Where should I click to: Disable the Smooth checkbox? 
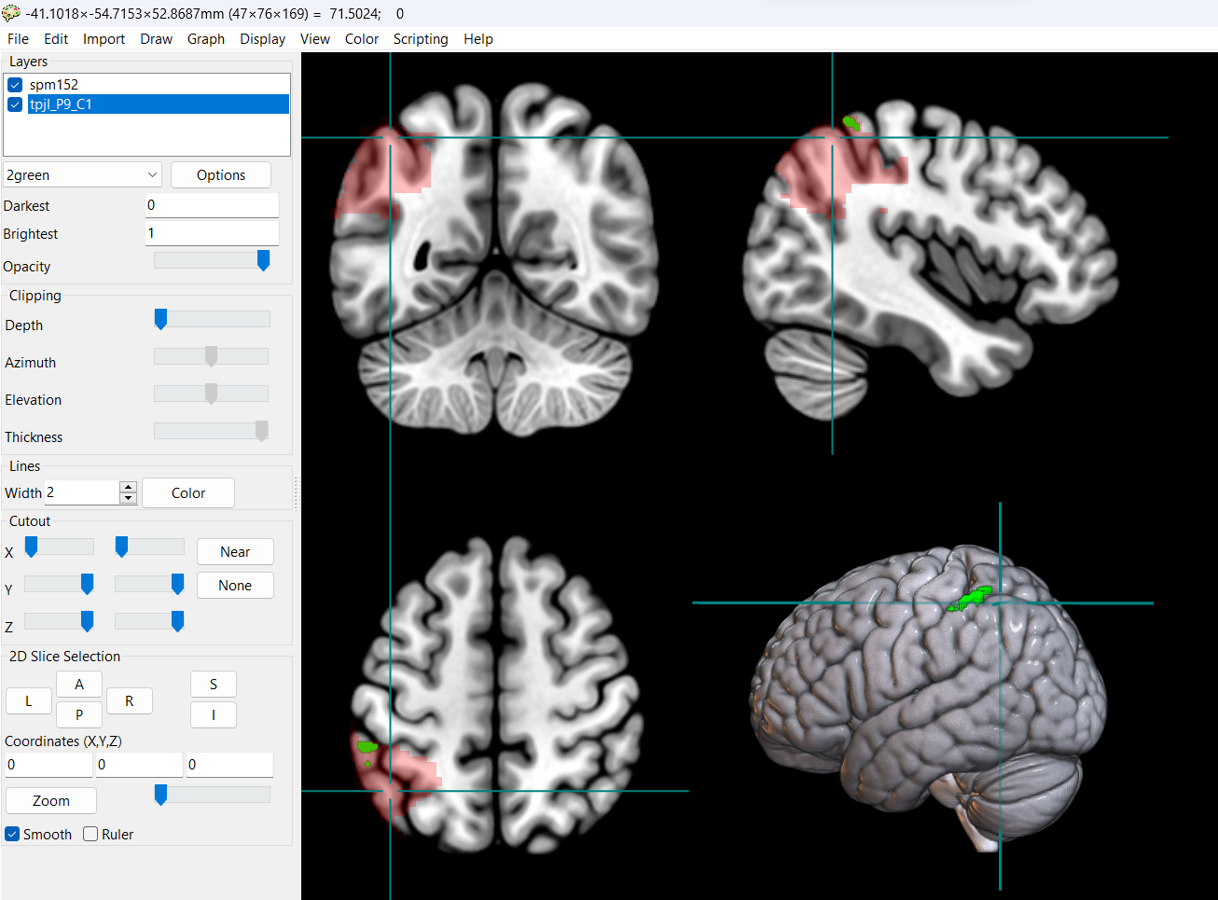pos(13,834)
